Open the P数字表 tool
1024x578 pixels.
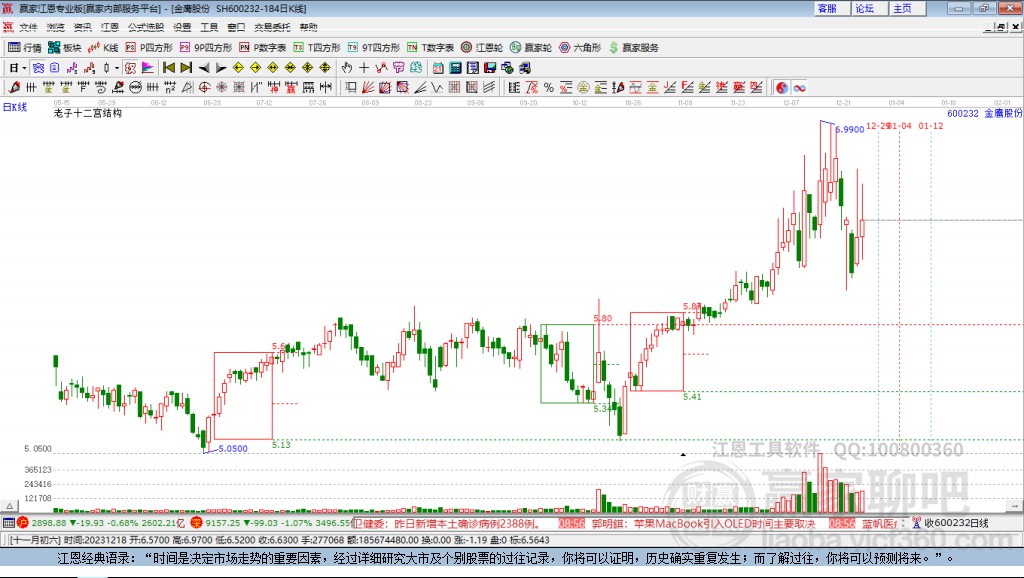[263, 48]
